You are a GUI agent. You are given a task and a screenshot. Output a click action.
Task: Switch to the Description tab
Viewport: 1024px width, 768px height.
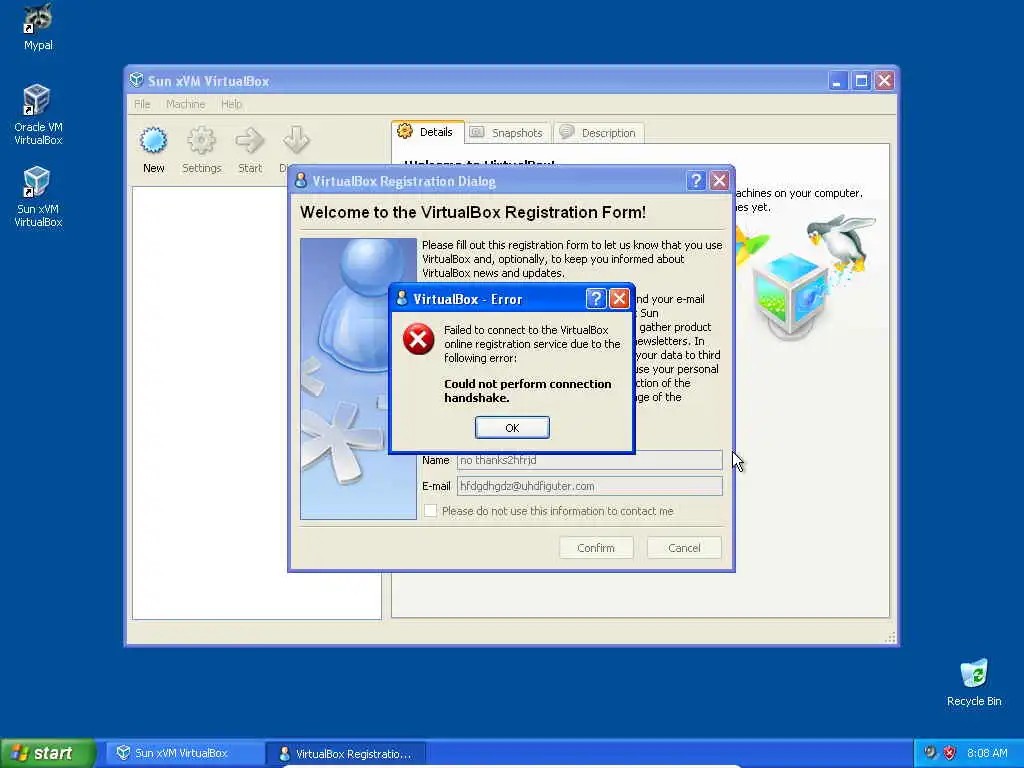tap(600, 133)
